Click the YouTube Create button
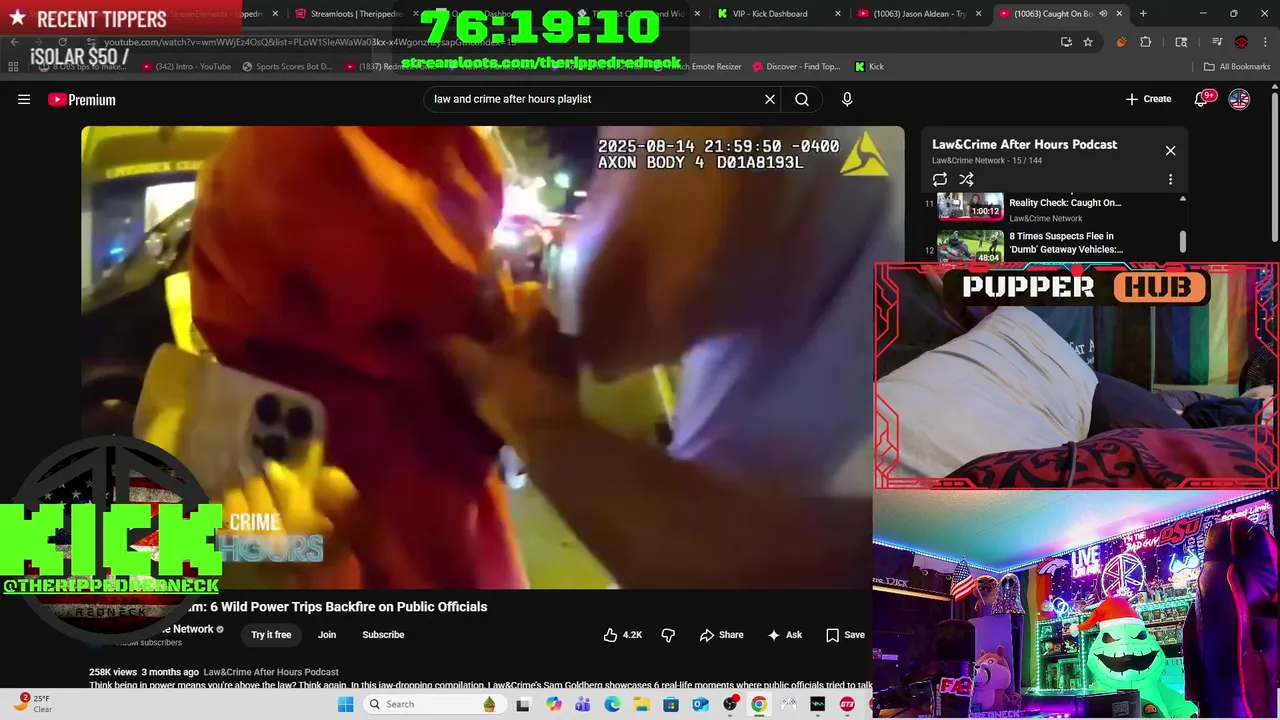 (x=1148, y=99)
